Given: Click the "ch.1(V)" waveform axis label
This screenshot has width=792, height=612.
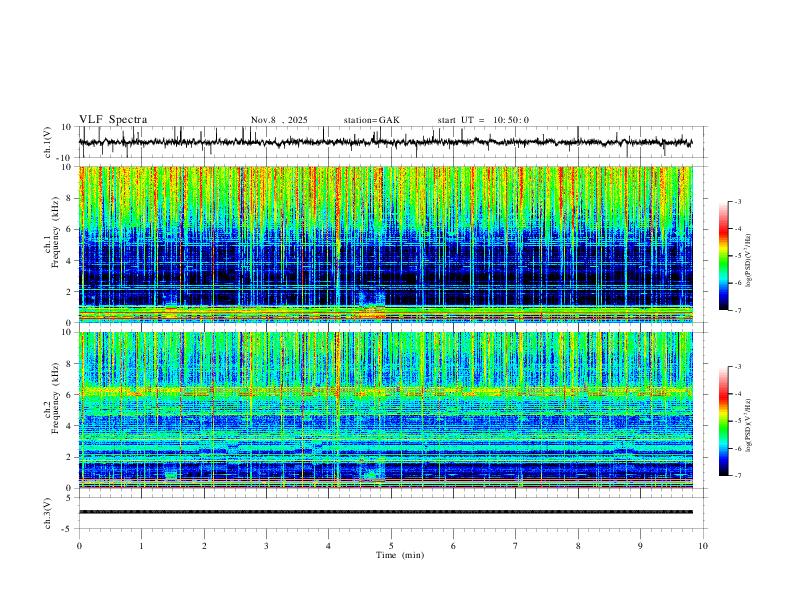Looking at the screenshot, I should [x=48, y=142].
